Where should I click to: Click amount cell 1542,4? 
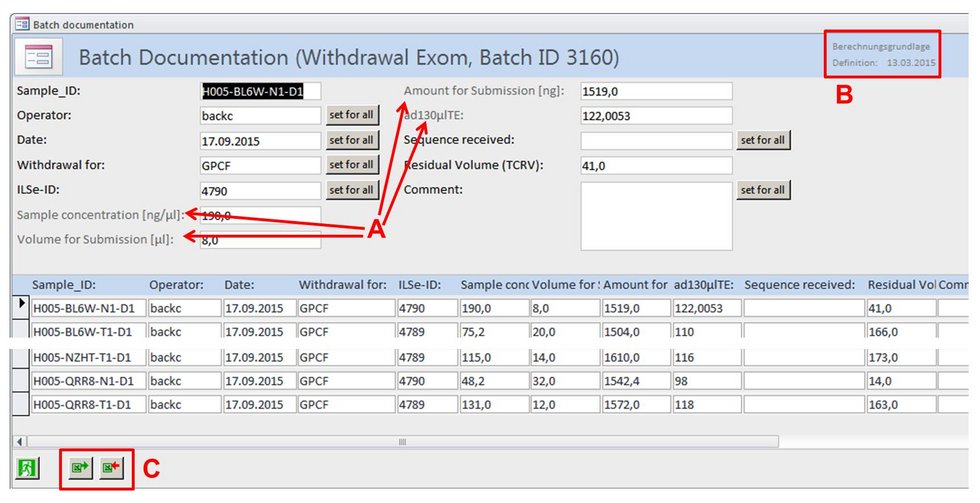(x=636, y=381)
